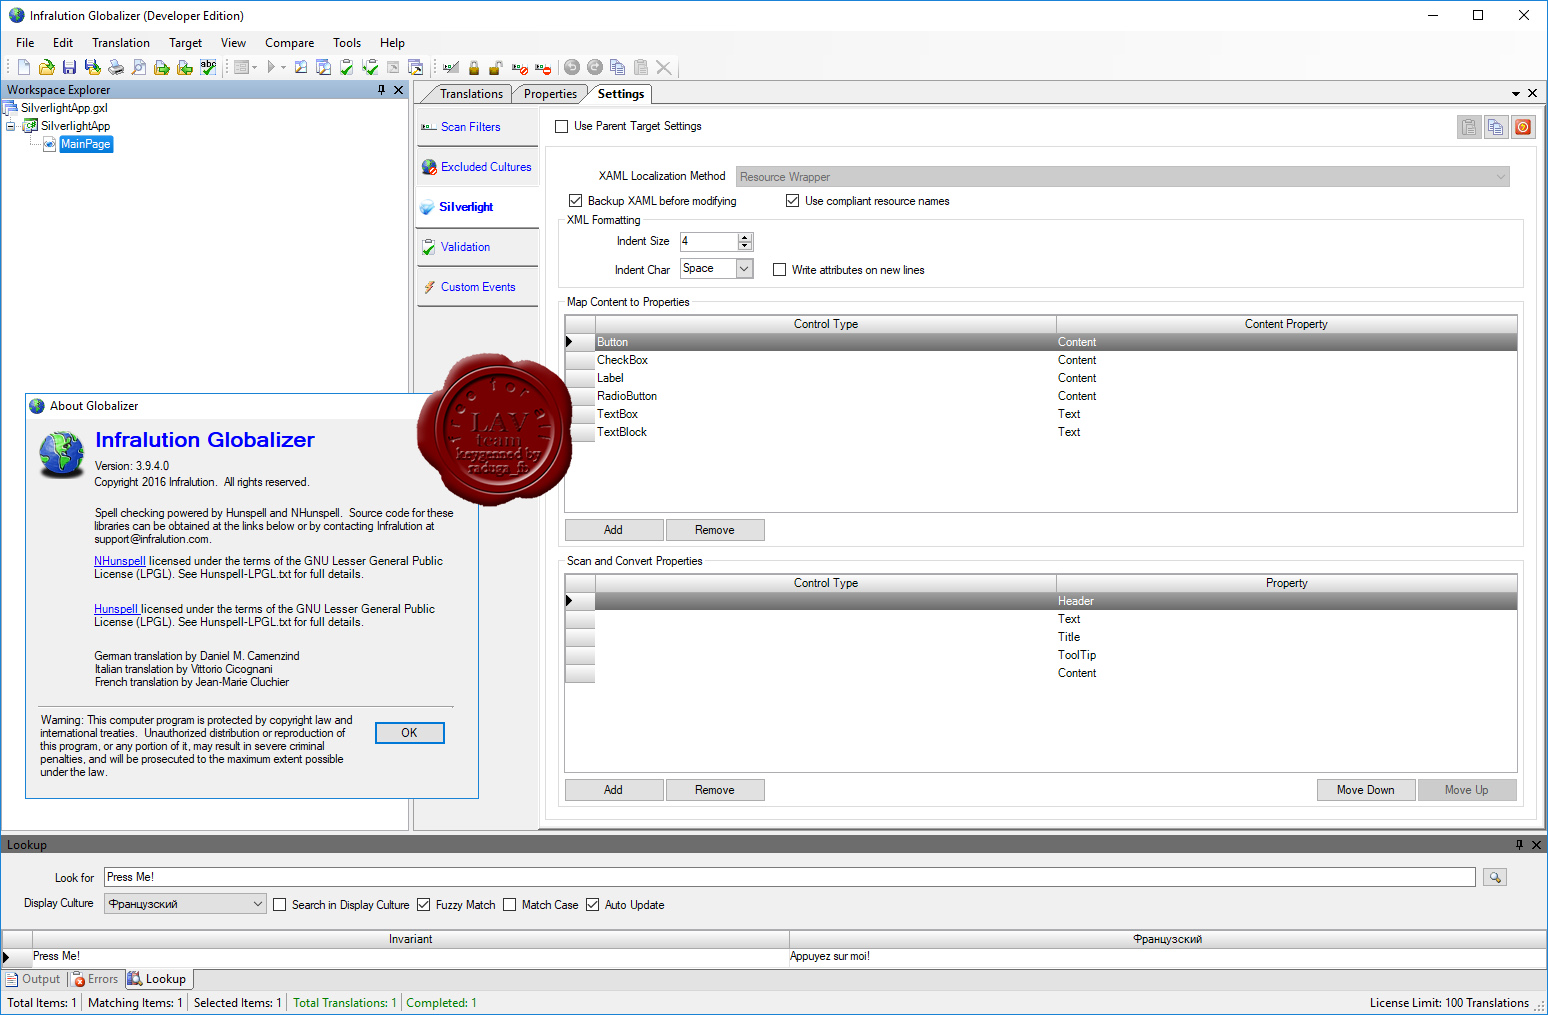This screenshot has width=1548, height=1015.
Task: Click the Undo round arrow icon
Action: point(572,67)
